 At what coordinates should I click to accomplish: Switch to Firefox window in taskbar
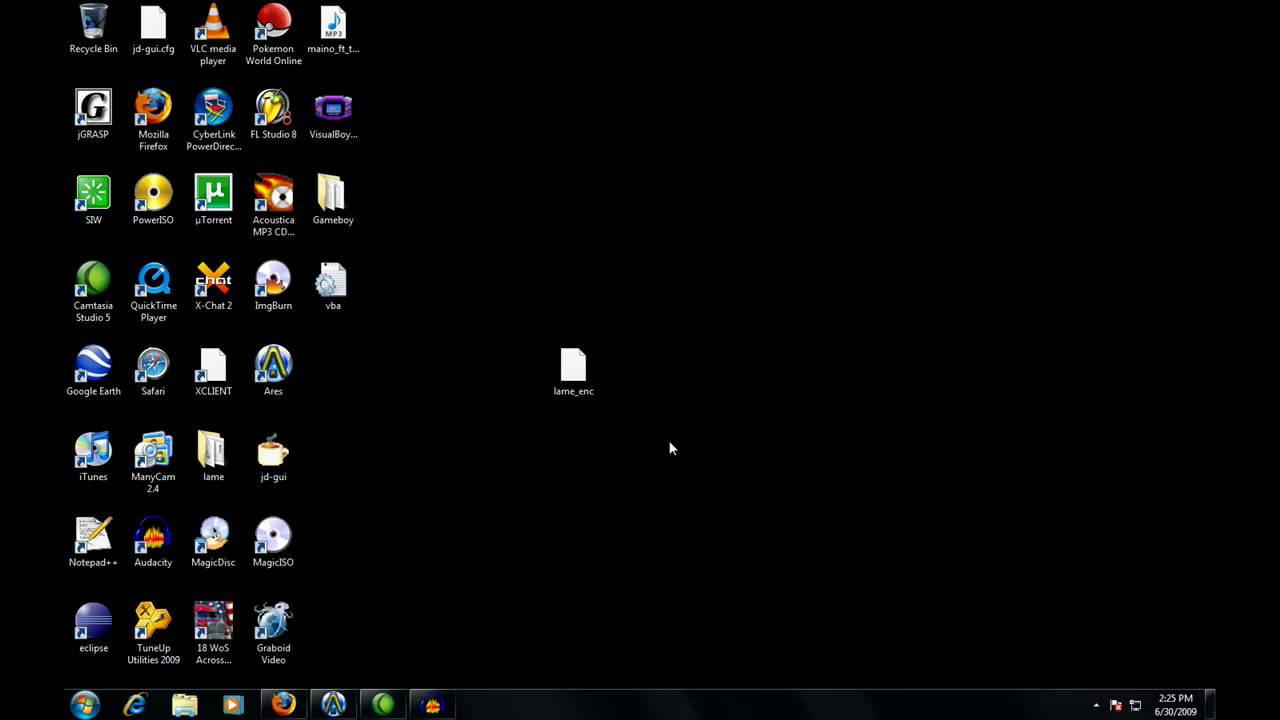click(284, 705)
